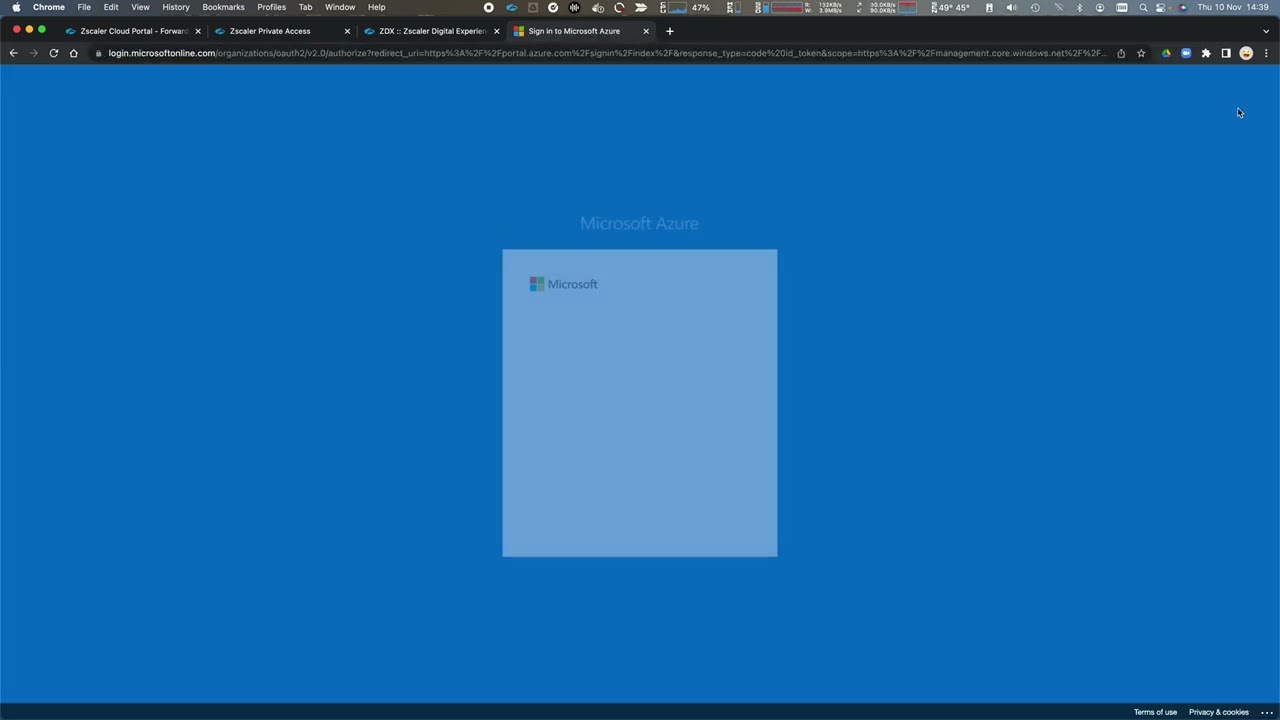
Task: Select the Sign in to Microsoft Azure tab
Action: [581, 31]
